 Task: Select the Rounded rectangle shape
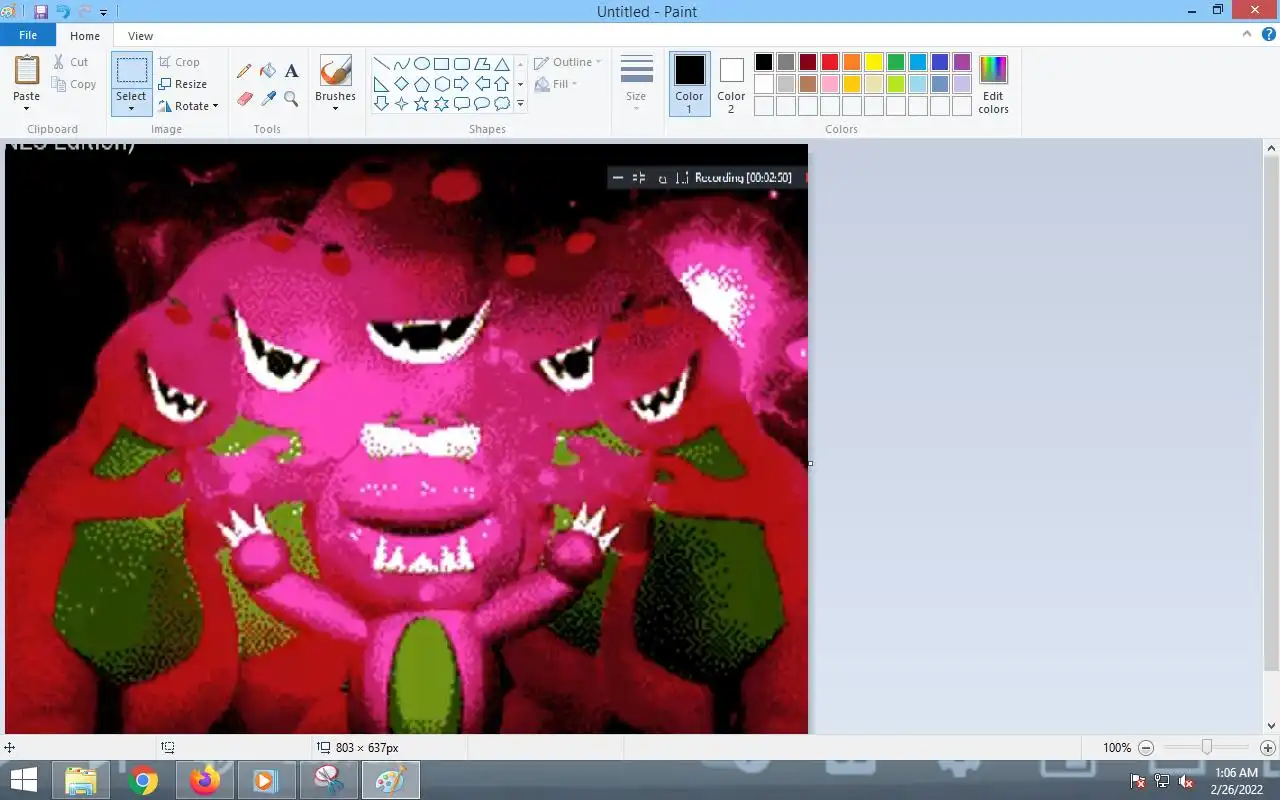[462, 64]
